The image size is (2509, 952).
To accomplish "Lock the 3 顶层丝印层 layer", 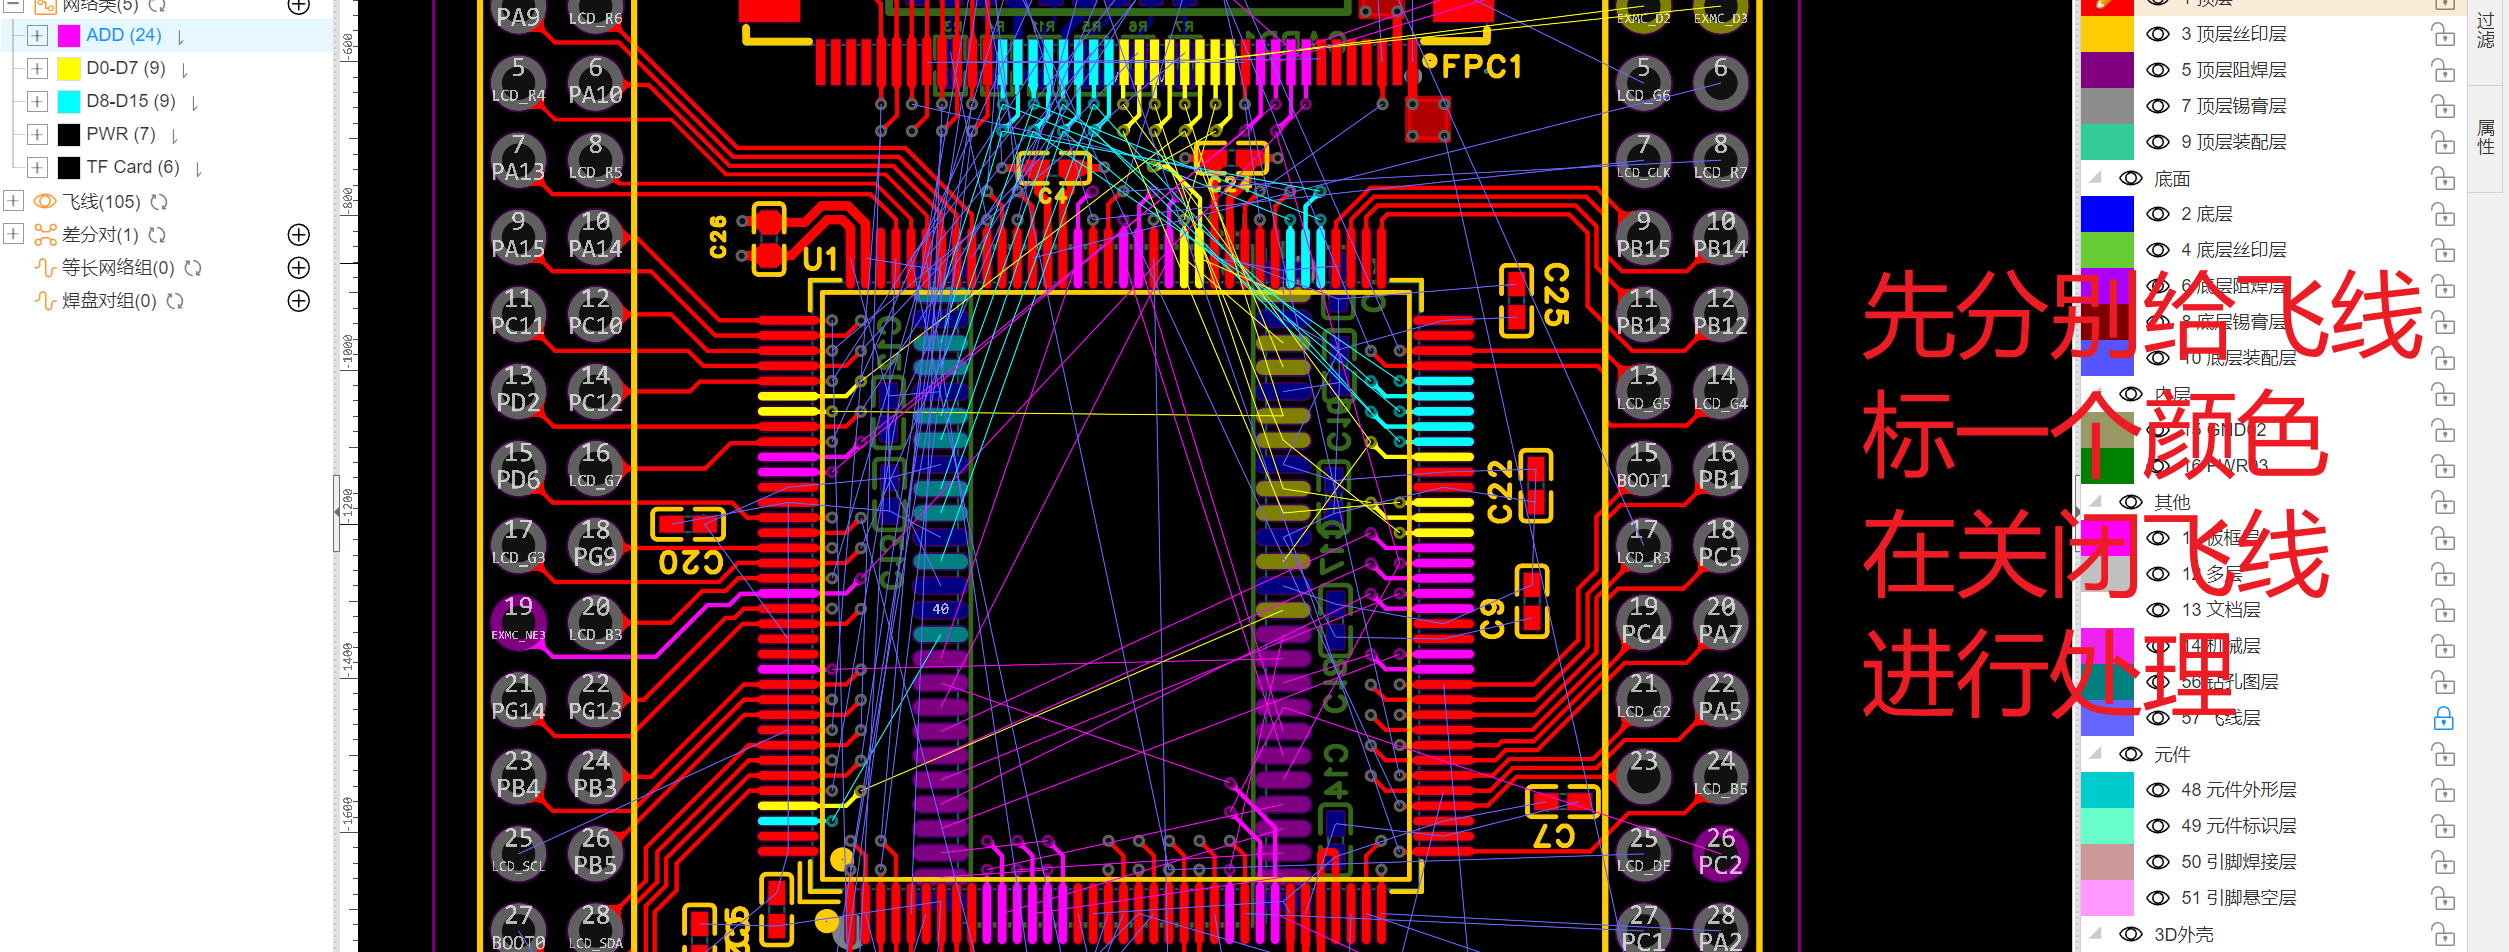I will tap(2443, 35).
